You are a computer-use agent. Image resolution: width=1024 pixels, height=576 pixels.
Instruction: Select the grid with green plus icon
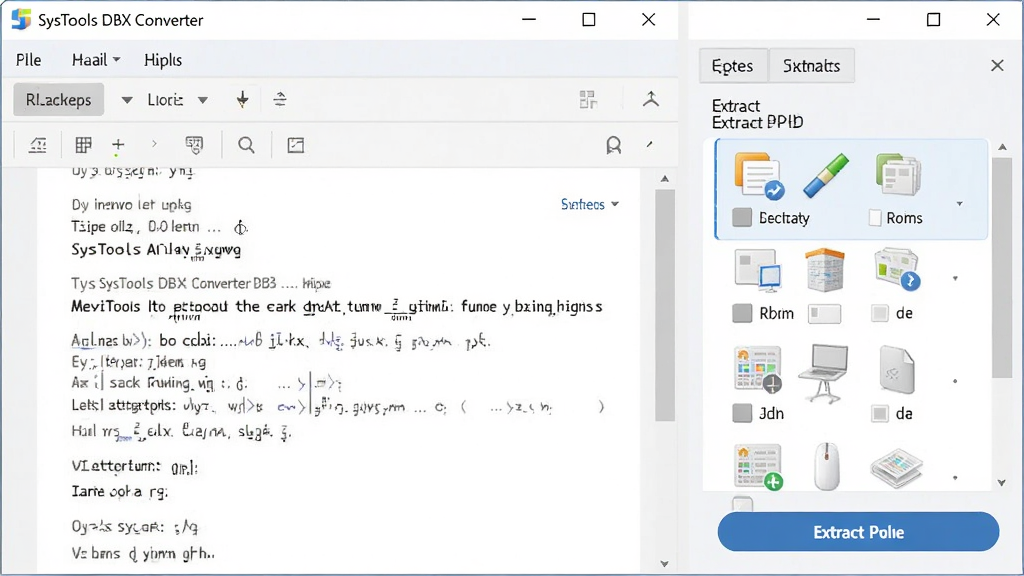point(758,467)
